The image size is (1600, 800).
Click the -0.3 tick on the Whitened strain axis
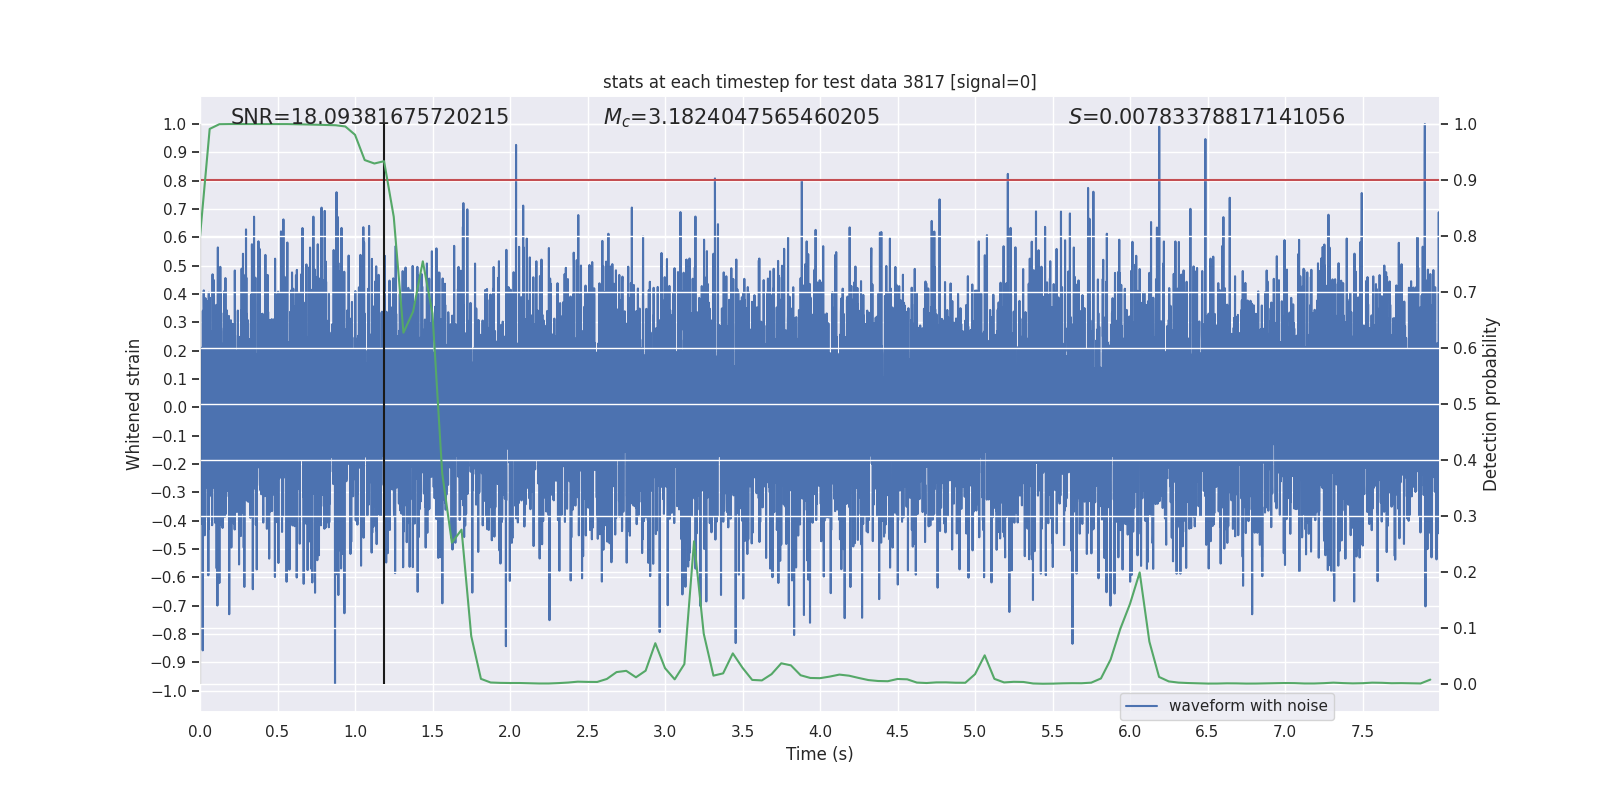pos(169,492)
